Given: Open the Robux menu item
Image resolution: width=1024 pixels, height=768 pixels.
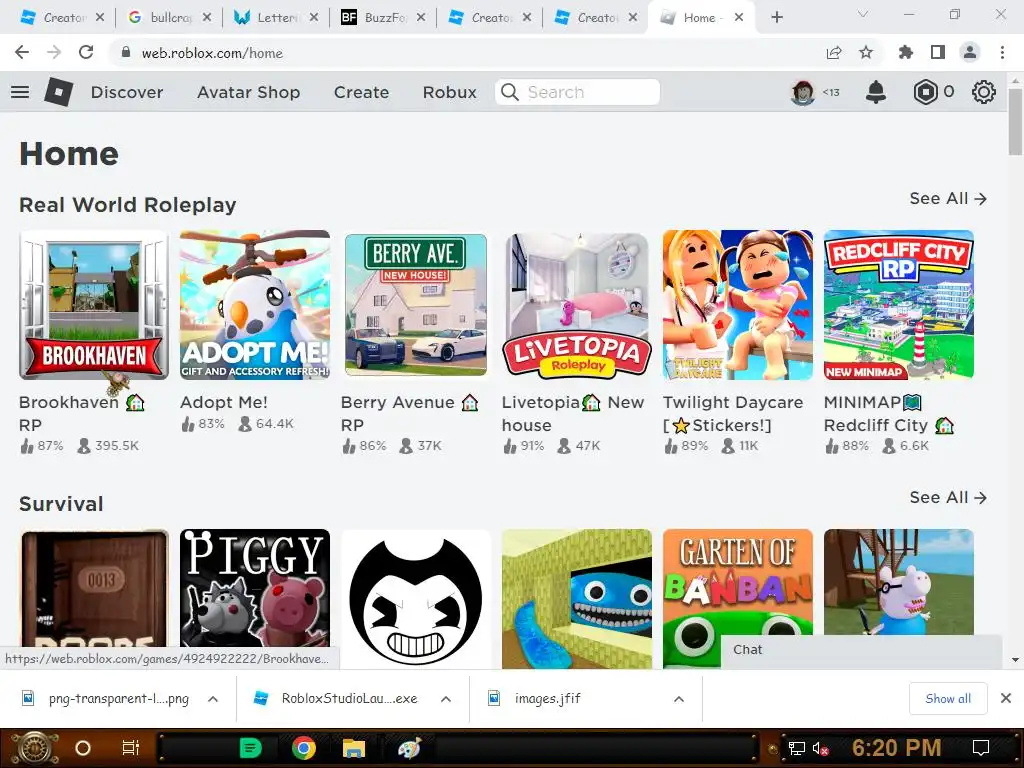Looking at the screenshot, I should pyautogui.click(x=449, y=92).
